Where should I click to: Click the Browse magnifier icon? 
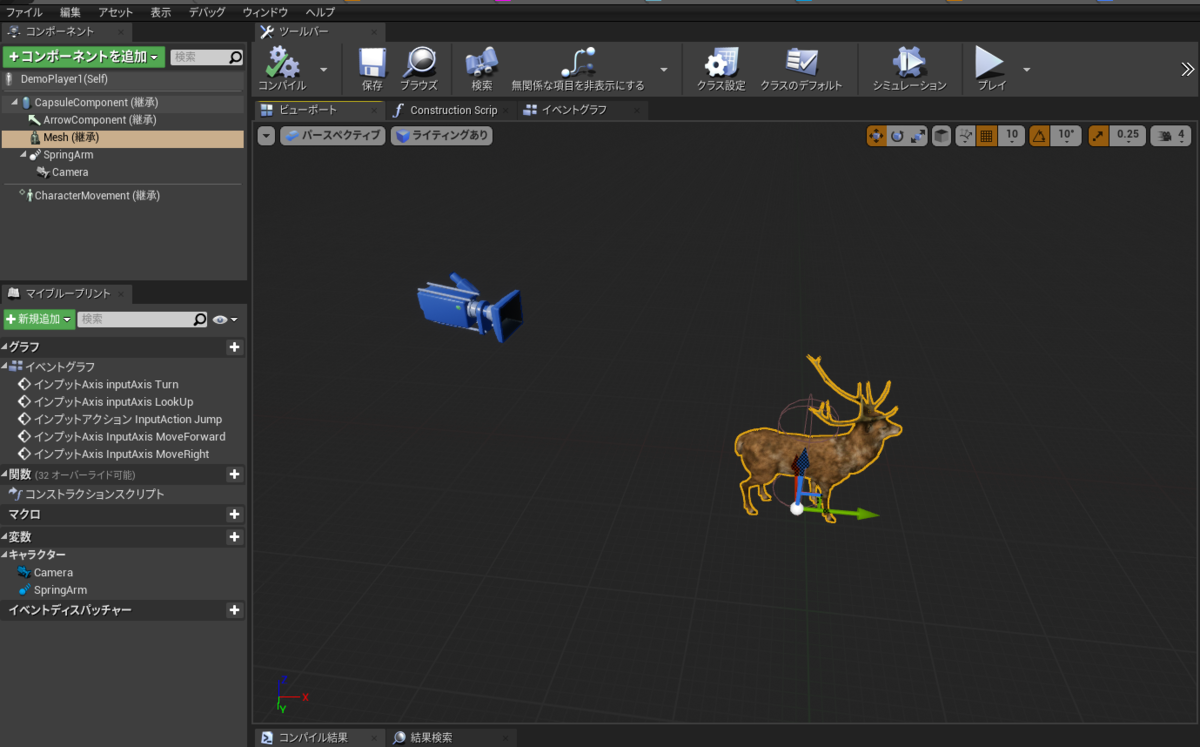coord(419,63)
